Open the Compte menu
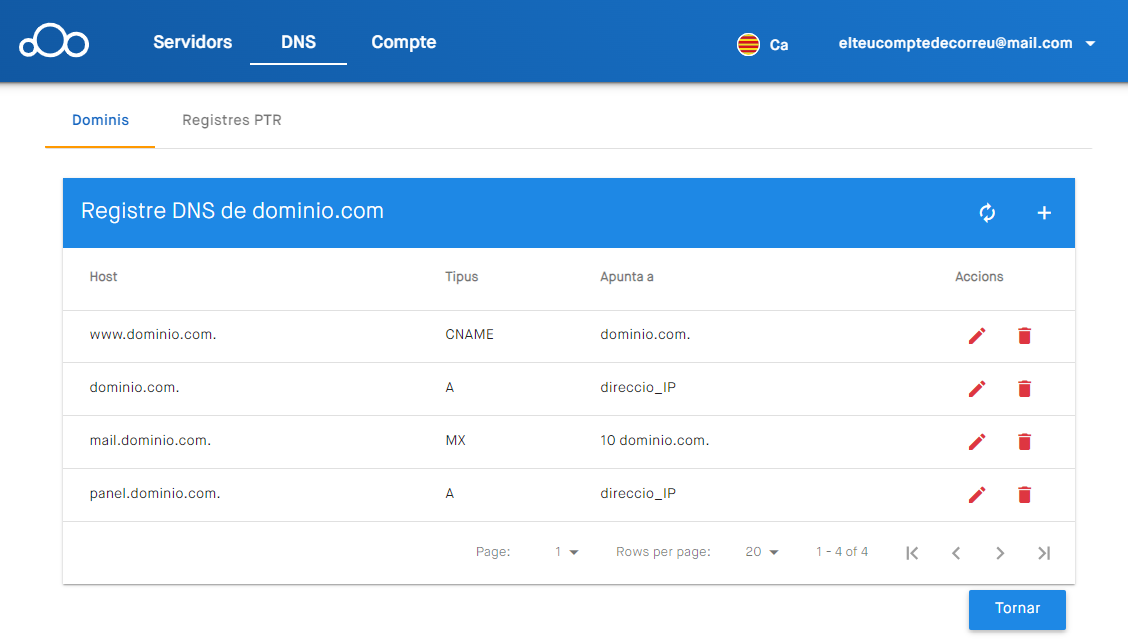 point(404,42)
